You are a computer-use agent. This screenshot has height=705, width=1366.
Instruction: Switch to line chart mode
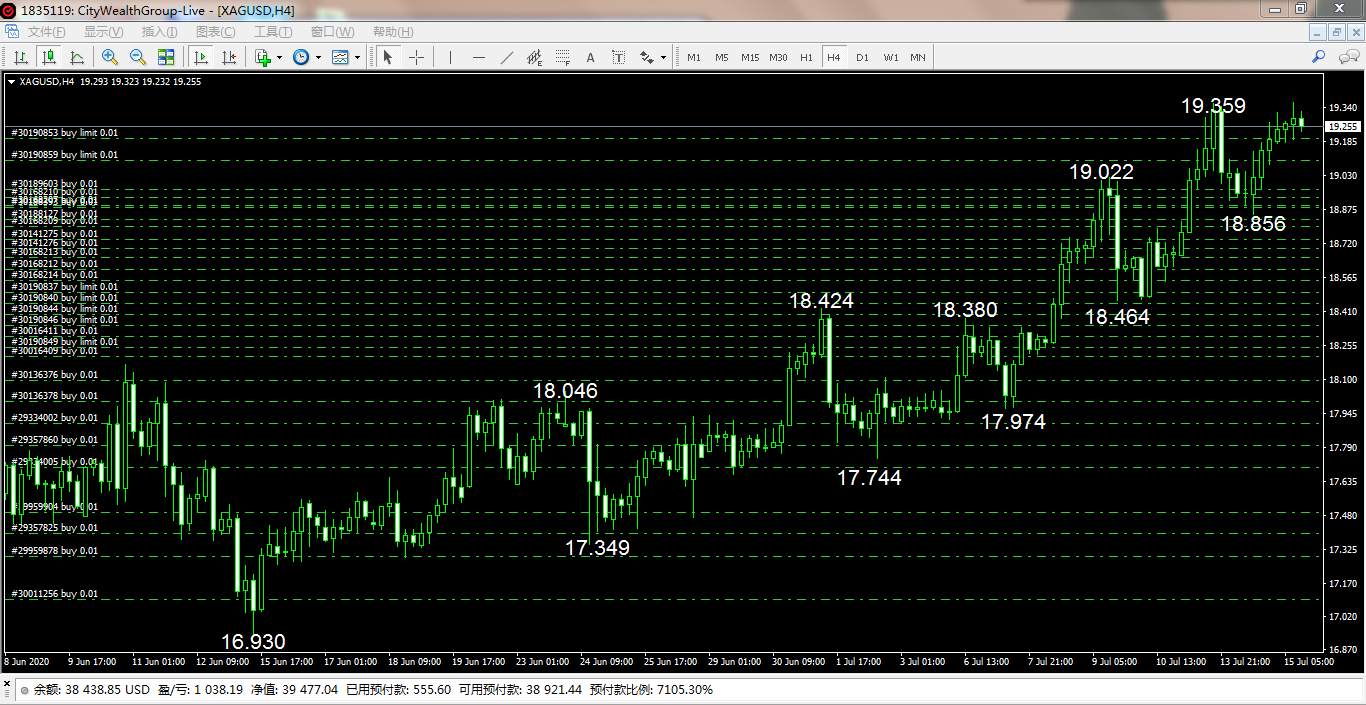pos(76,57)
